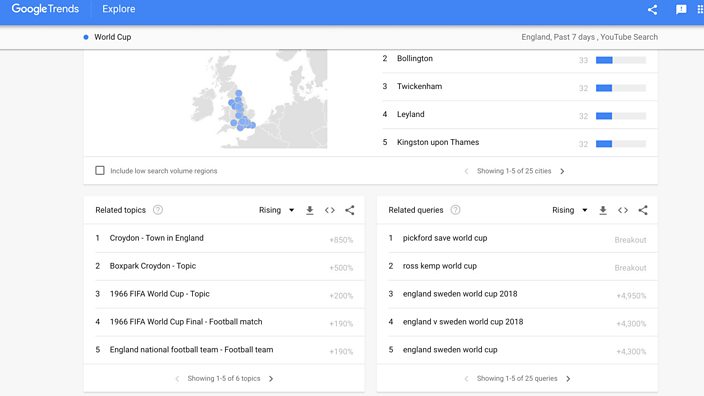Image resolution: width=704 pixels, height=396 pixels.
Task: Go to Google Trends home logo
Action: pos(45,9)
